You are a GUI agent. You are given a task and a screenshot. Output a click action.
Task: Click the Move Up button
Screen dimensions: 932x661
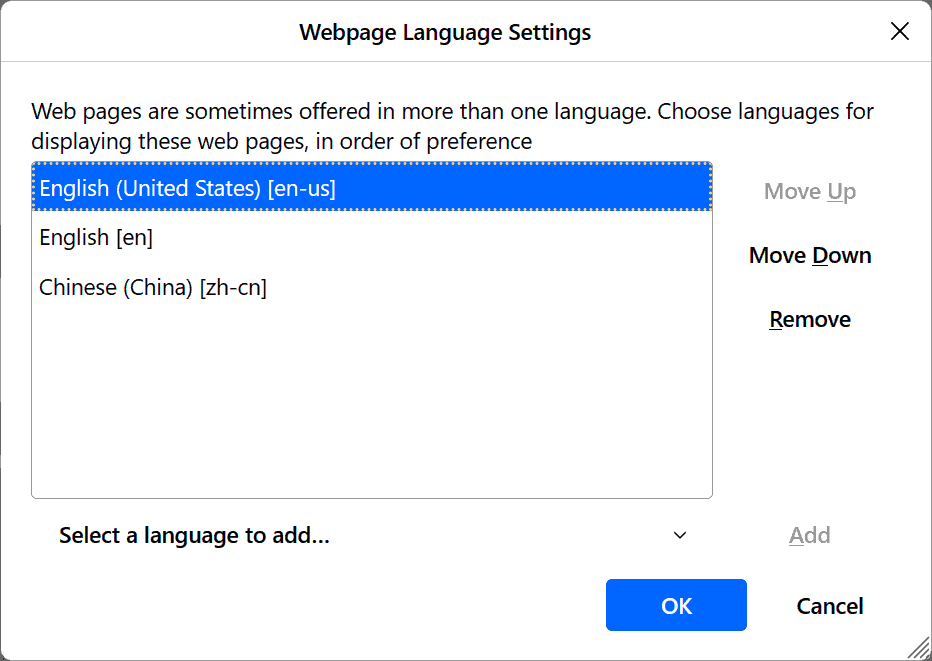tap(809, 192)
